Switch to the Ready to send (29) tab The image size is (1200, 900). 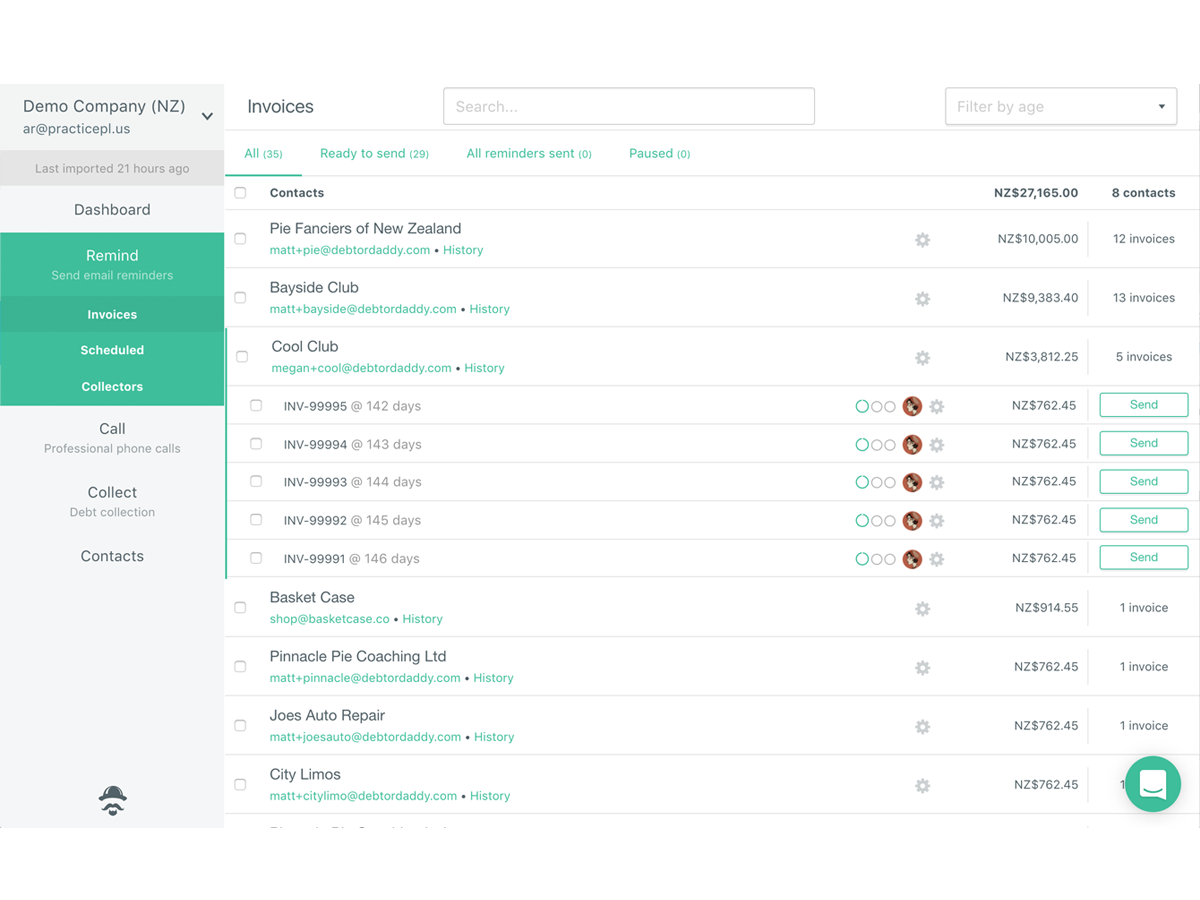pyautogui.click(x=374, y=153)
